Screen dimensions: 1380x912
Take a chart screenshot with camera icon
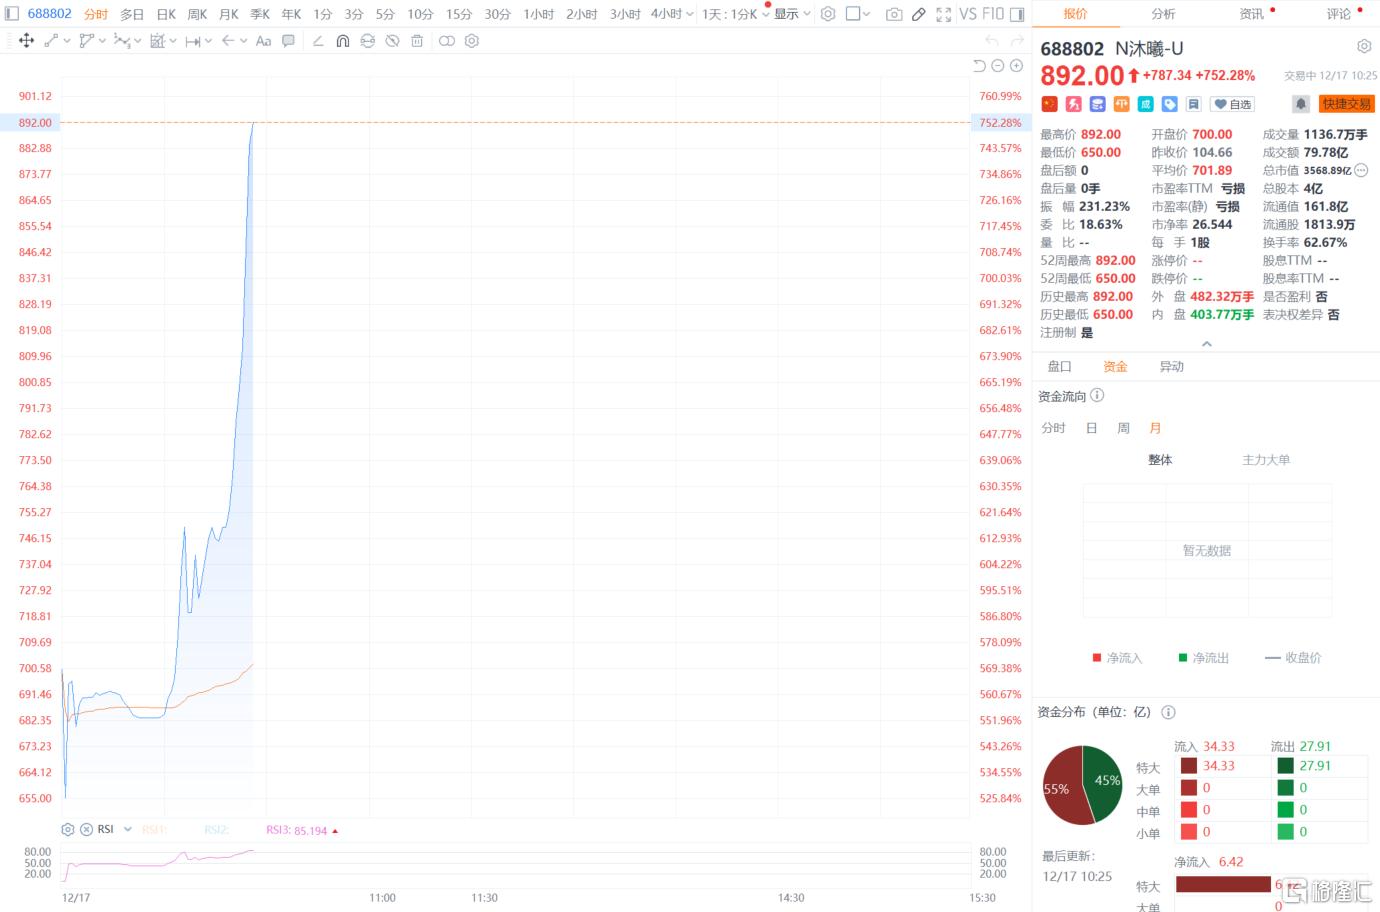[894, 14]
